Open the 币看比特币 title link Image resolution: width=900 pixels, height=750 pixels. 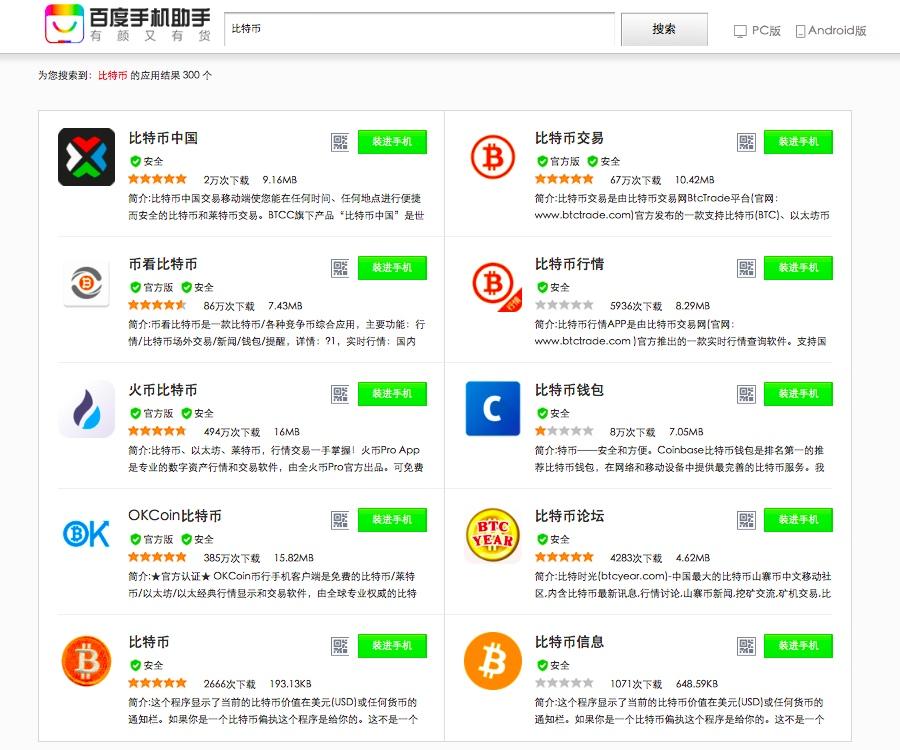coord(163,264)
